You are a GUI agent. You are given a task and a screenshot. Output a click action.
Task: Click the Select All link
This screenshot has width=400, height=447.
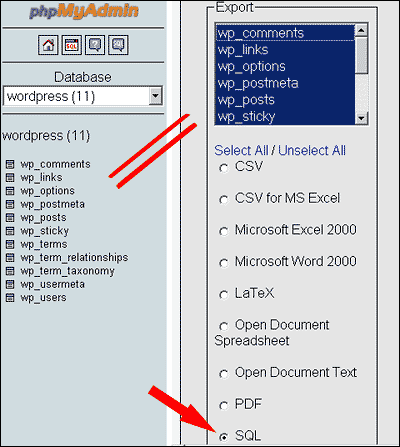tap(241, 150)
